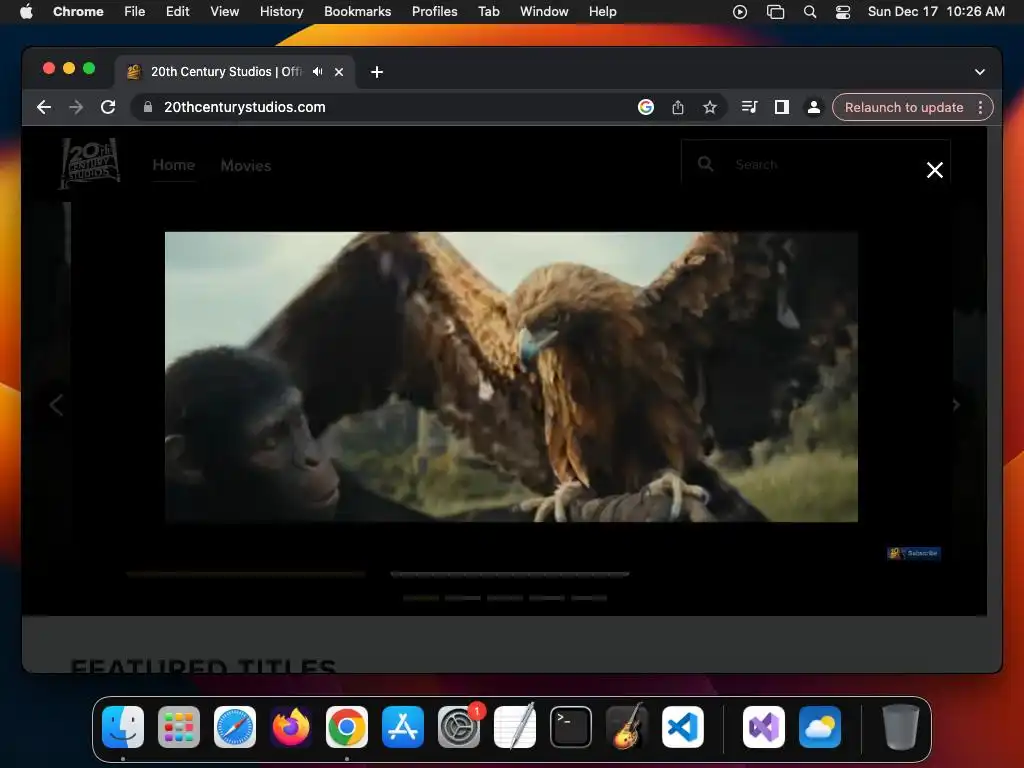
Task: Open the Bookmarks menu
Action: point(357,12)
